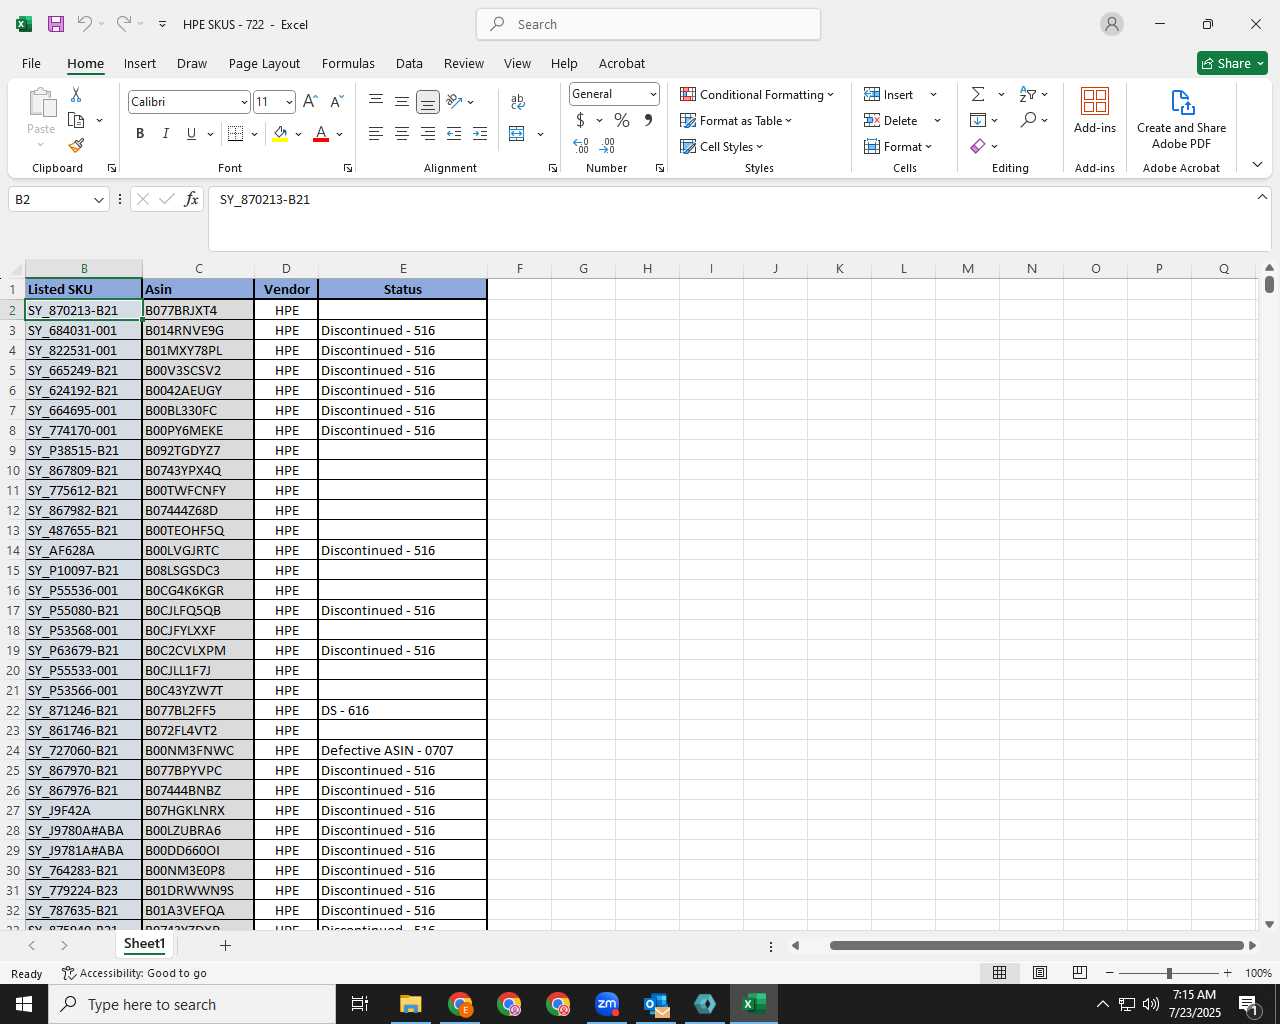Toggle Bottom Align for cell
This screenshot has height=1024, width=1280.
tap(428, 101)
